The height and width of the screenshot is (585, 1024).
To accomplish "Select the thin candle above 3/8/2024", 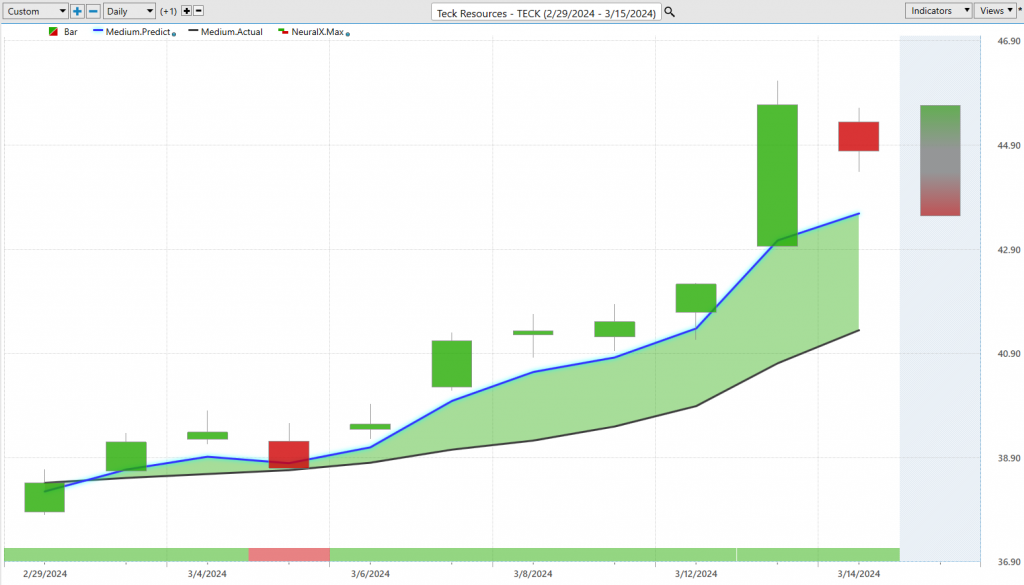I will [533, 333].
